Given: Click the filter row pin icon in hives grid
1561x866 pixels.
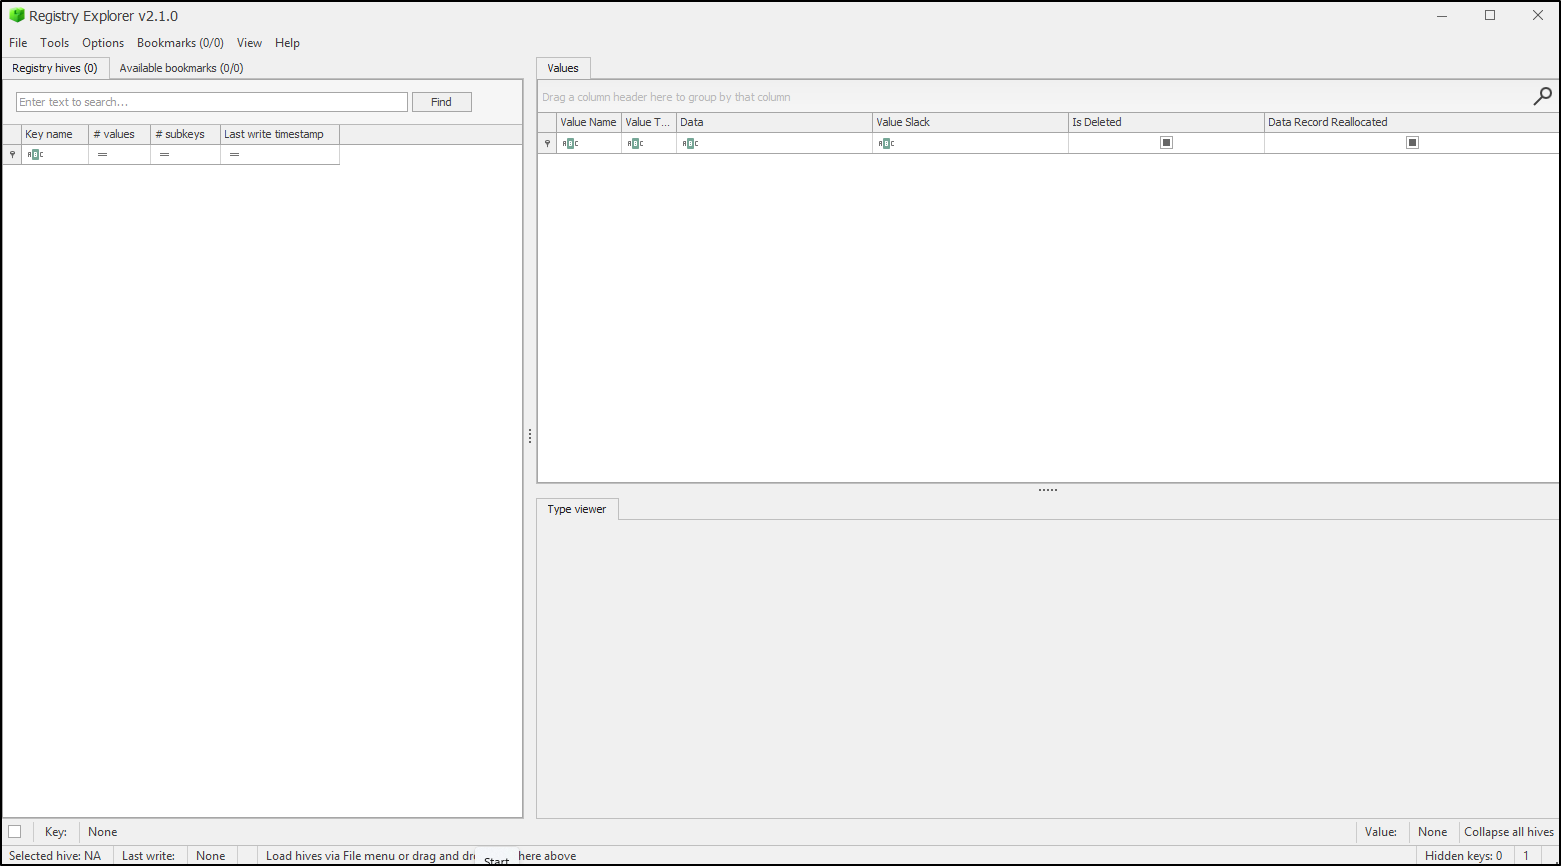Looking at the screenshot, I should 12,154.
